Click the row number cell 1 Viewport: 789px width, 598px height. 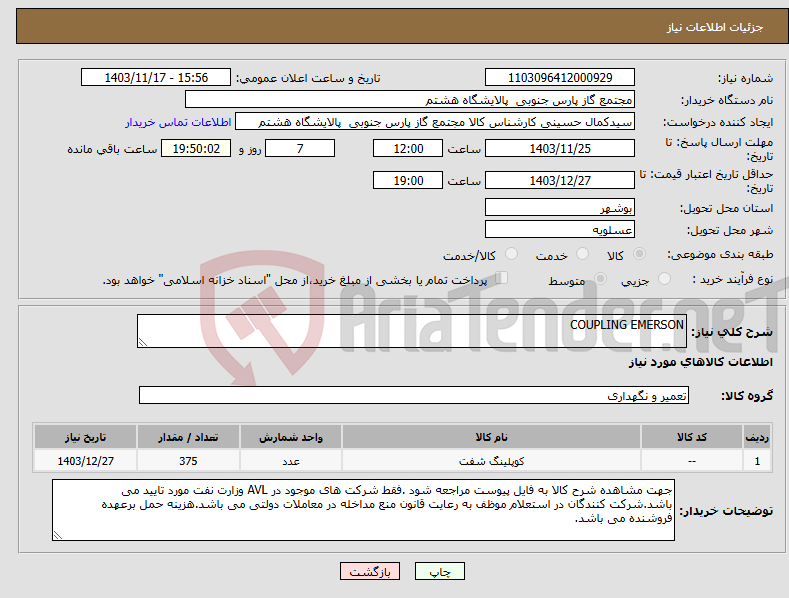click(x=757, y=461)
